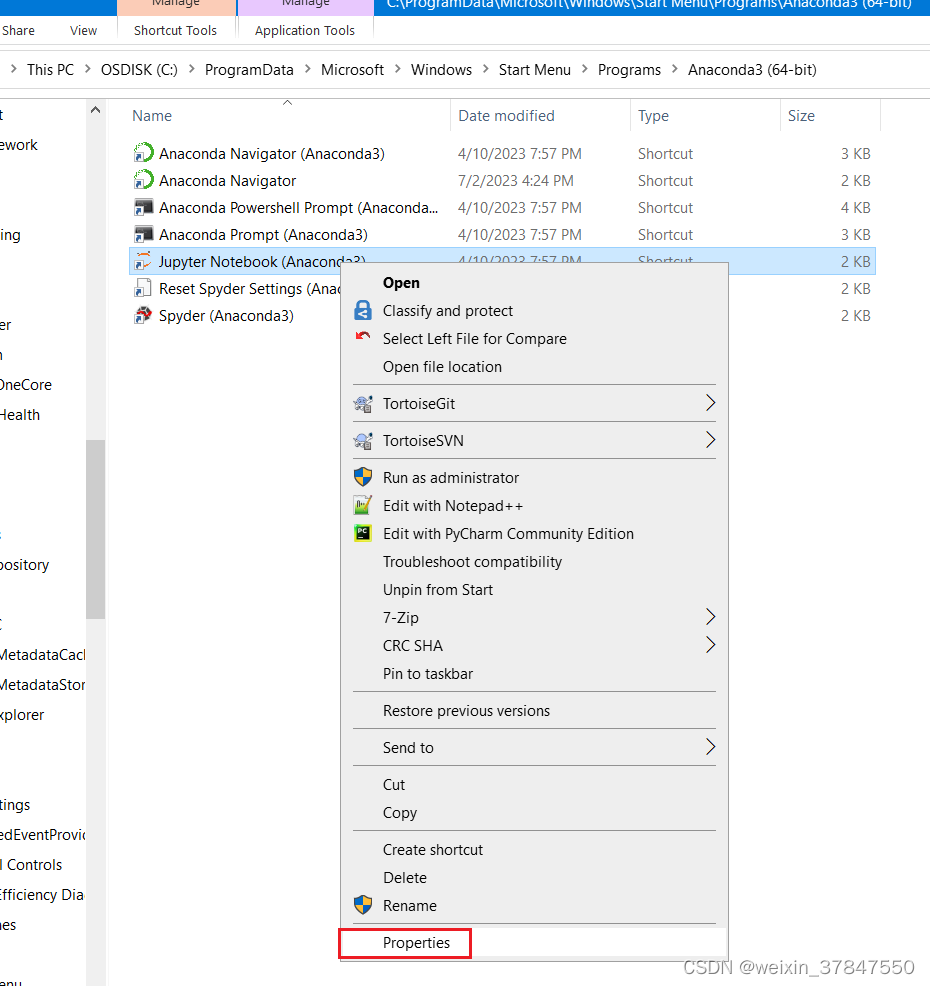This screenshot has height=986, width=930.
Task: Choose Restore previous versions
Action: point(466,711)
